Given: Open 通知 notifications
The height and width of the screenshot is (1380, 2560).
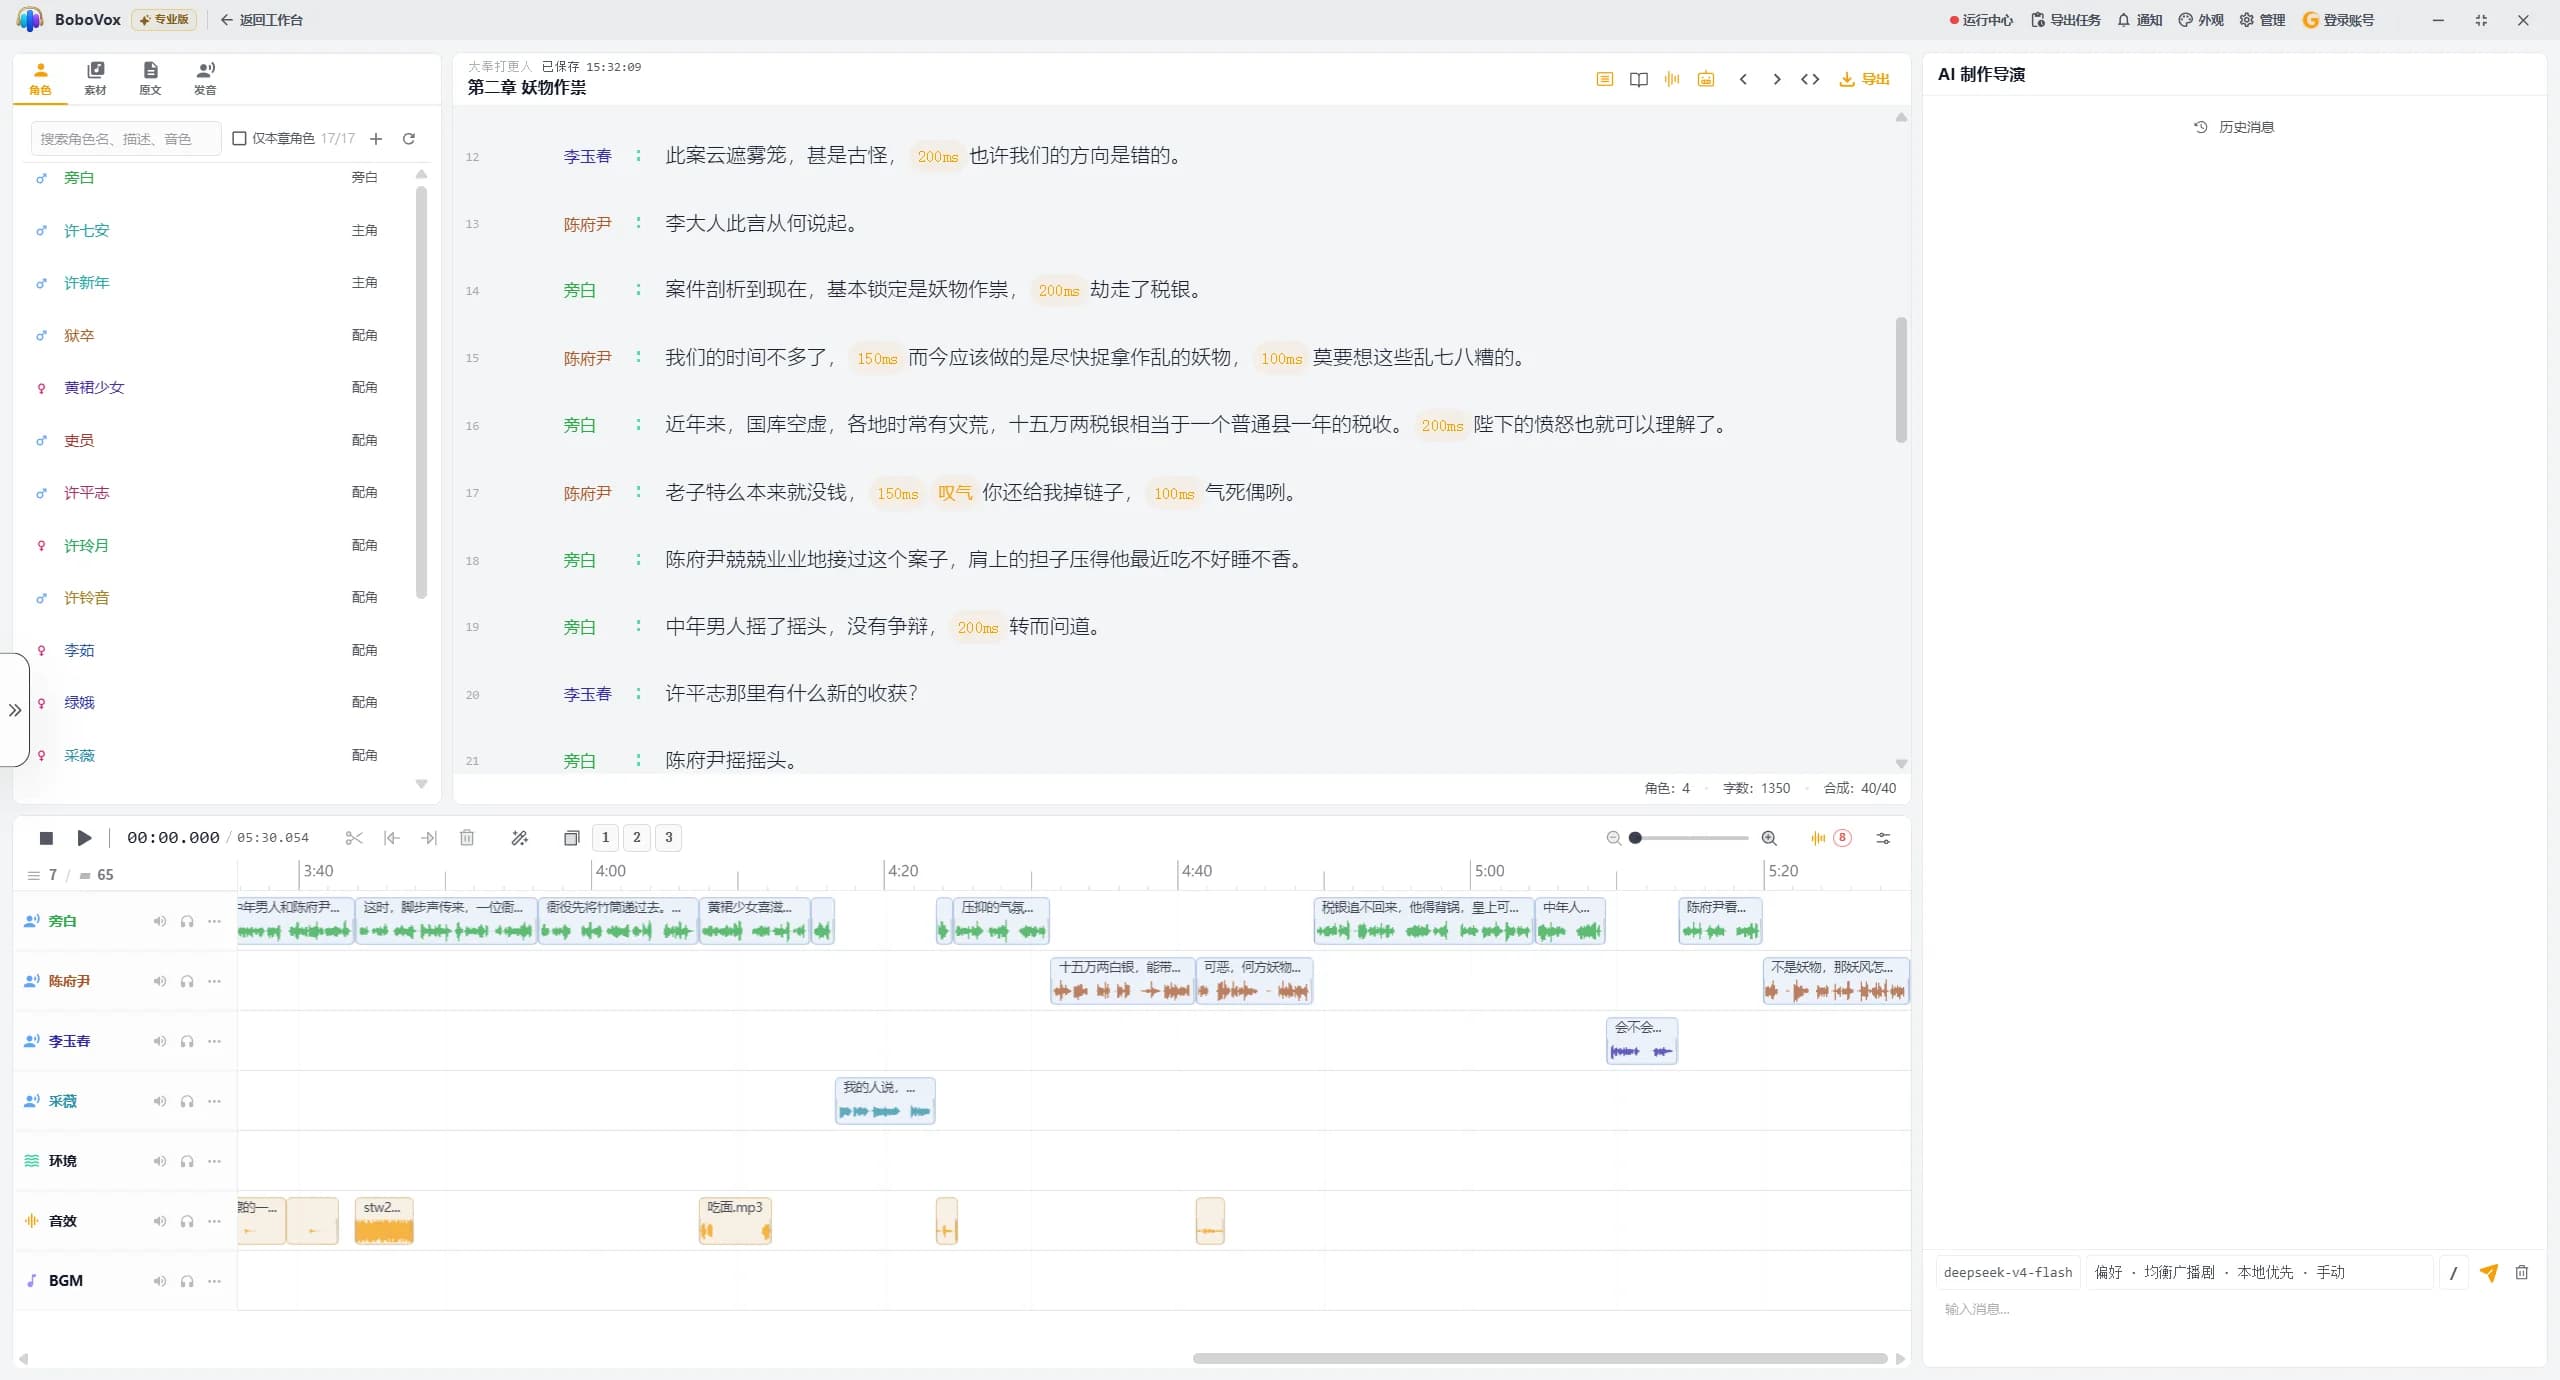Looking at the screenshot, I should [x=2140, y=20].
